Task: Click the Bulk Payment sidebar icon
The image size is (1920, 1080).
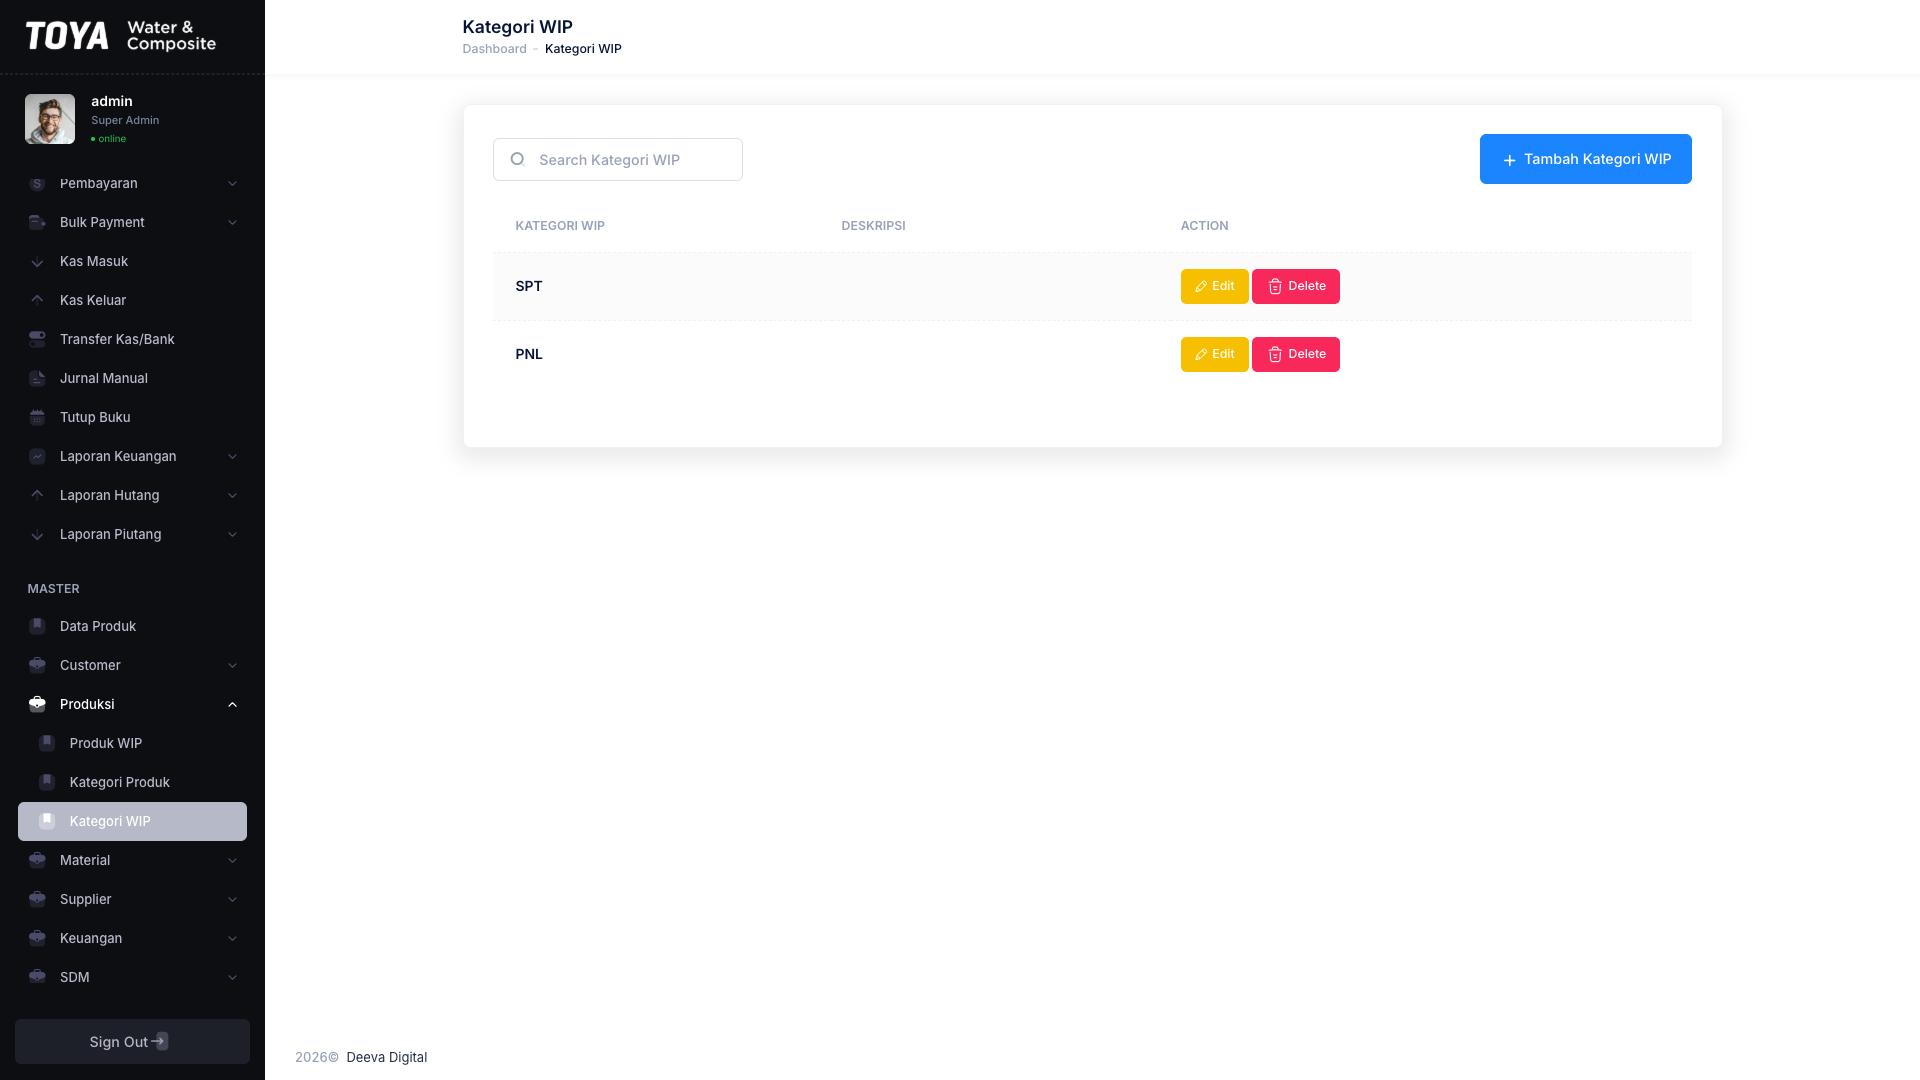Action: coord(37,223)
